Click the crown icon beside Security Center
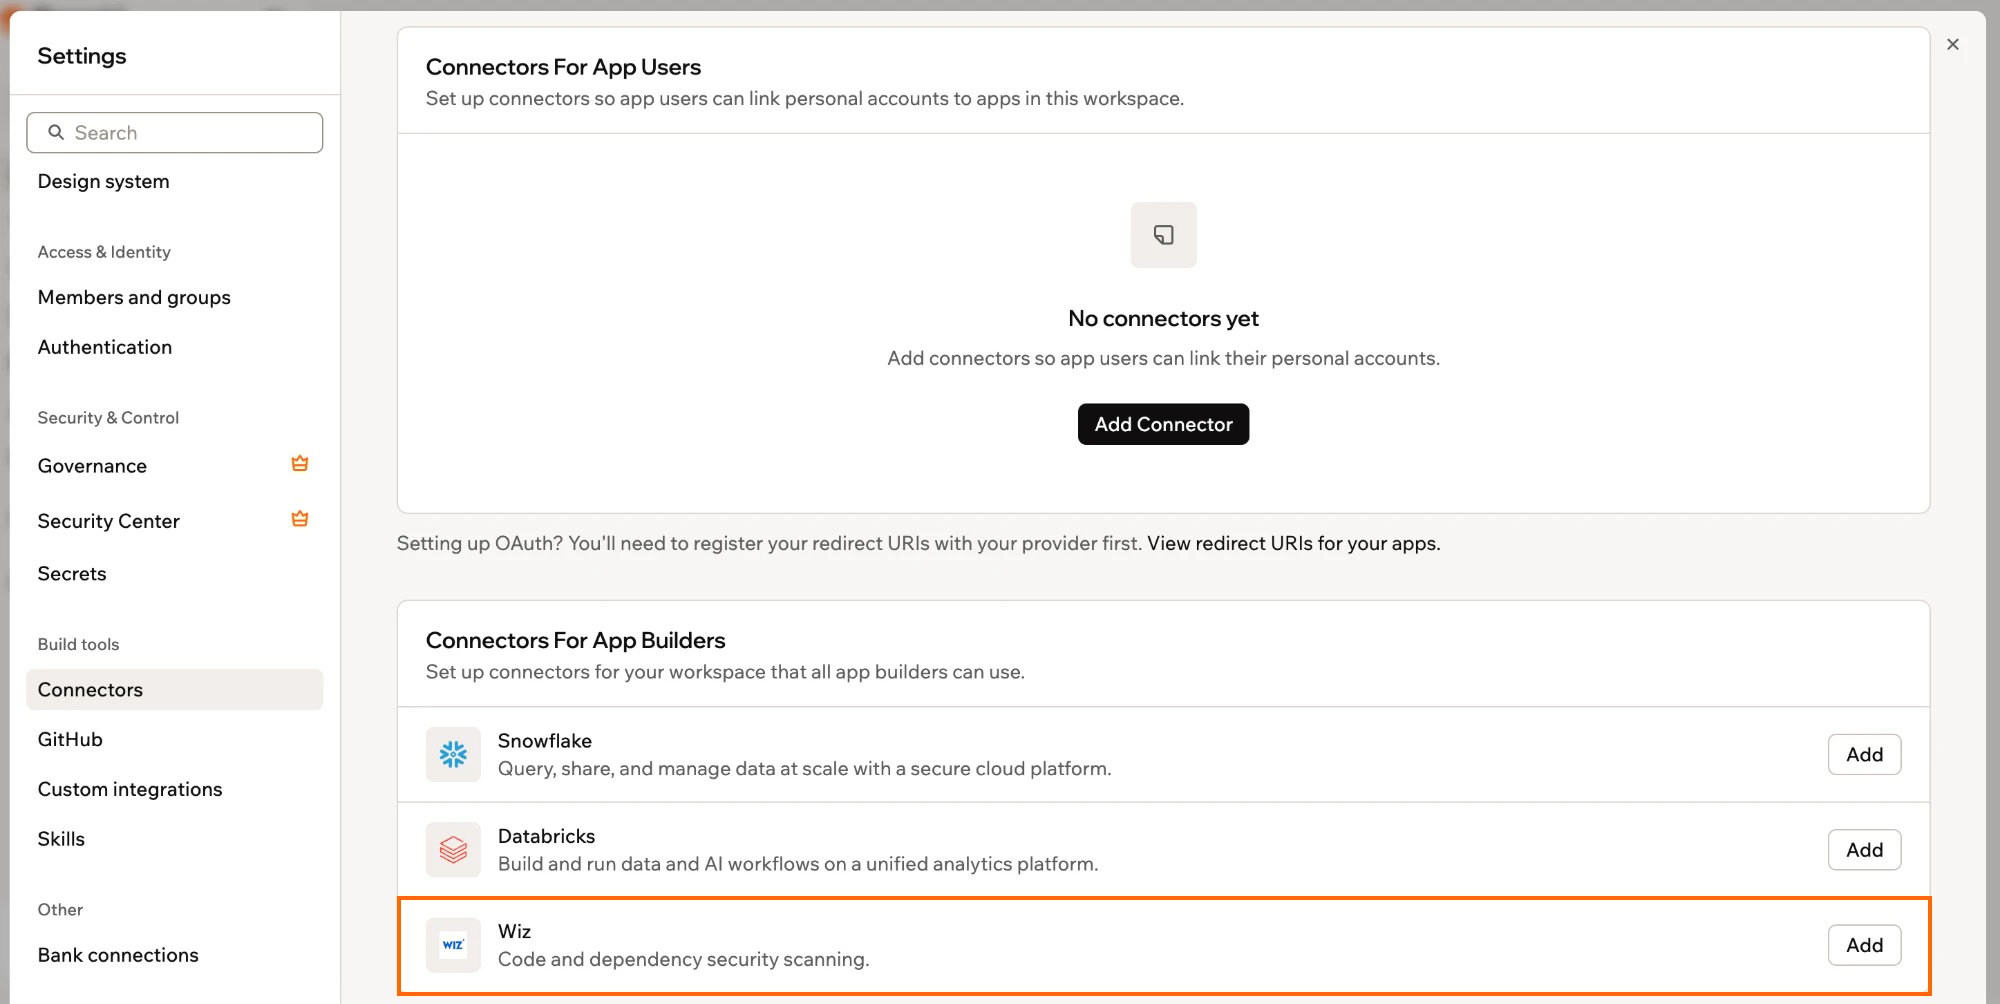The height and width of the screenshot is (1004, 2000). coord(300,519)
